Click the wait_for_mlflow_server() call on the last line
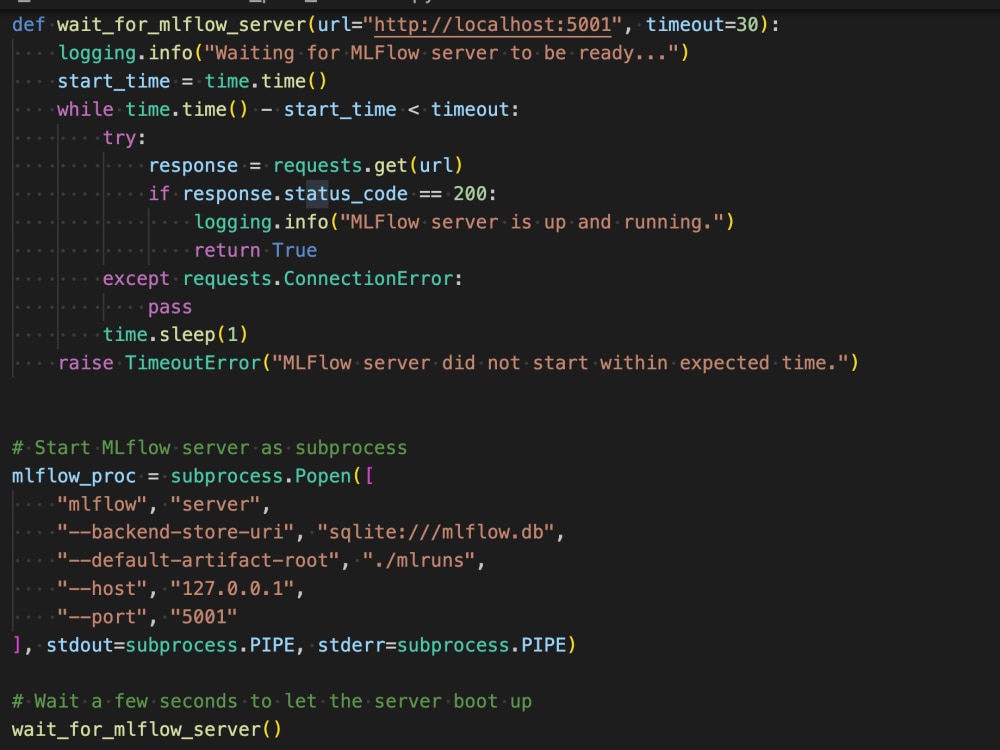Viewport: 1000px width, 750px height. click(147, 729)
